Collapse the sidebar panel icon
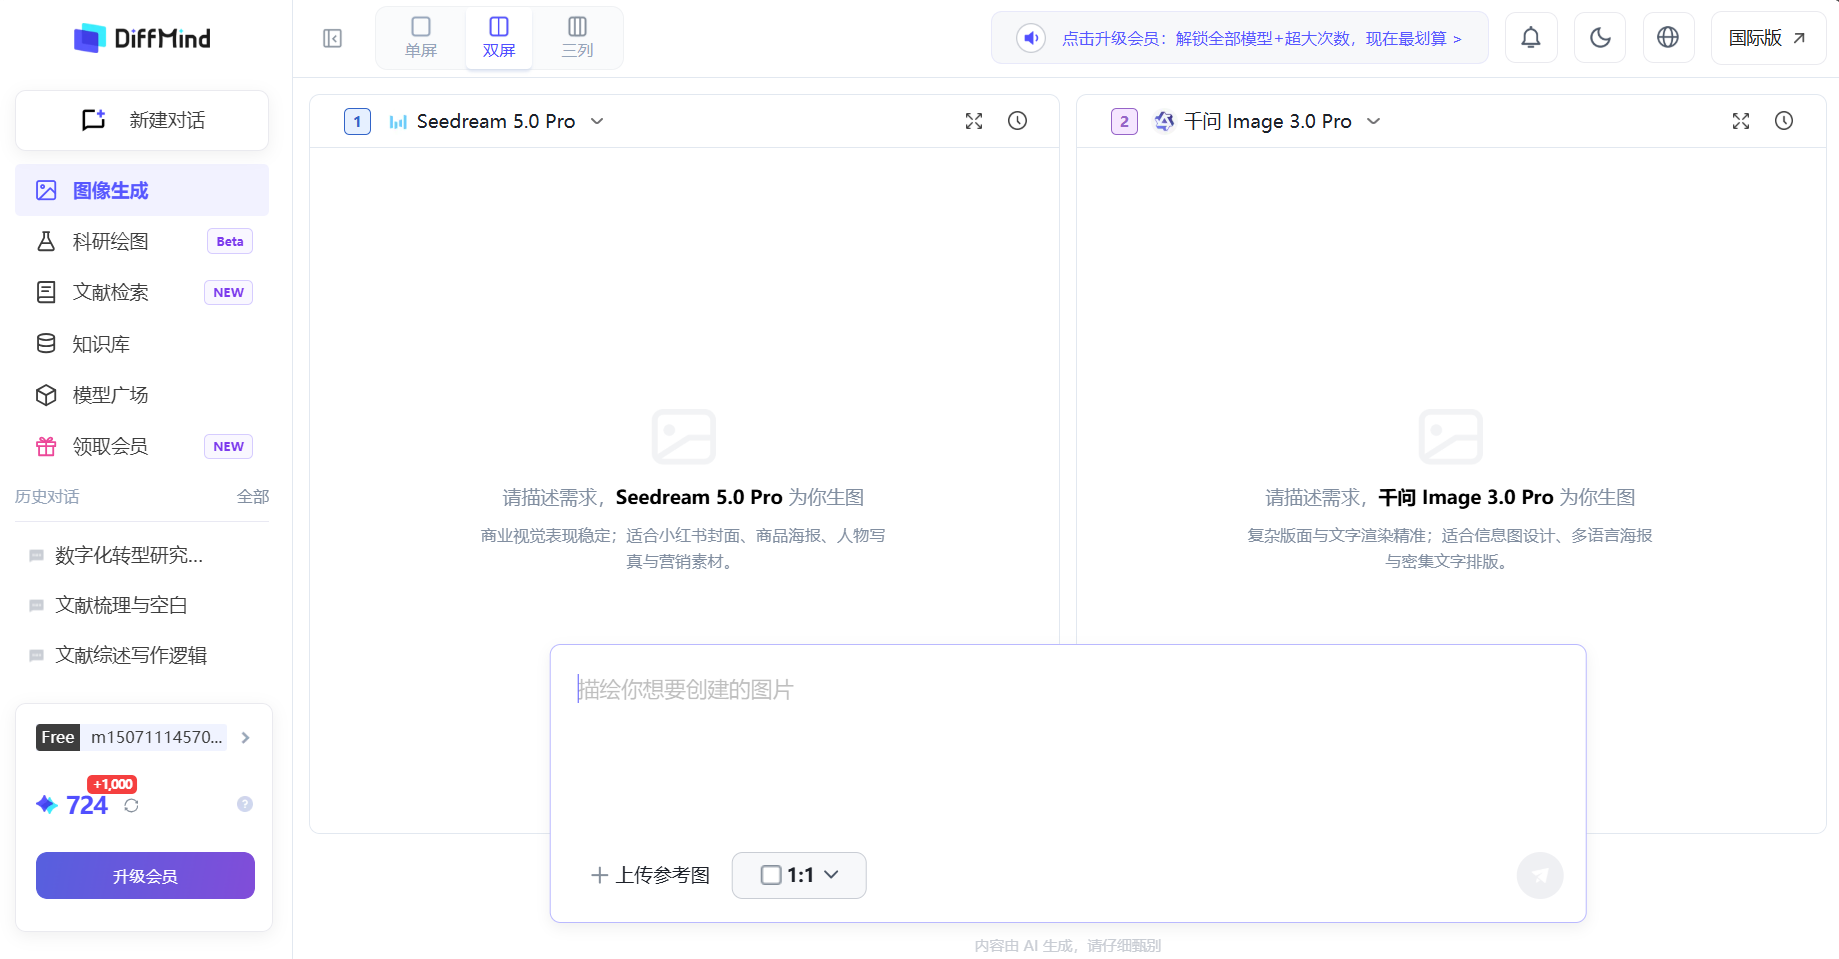The width and height of the screenshot is (1839, 959). coord(333,38)
